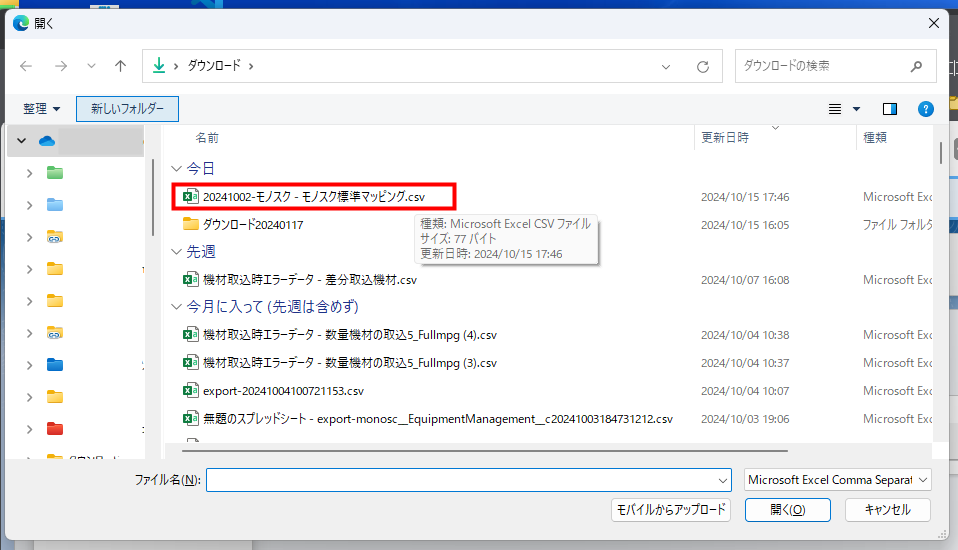Screen dimensions: 958x550
Task: Select the green folder in navigation pane
Action: coord(55,173)
